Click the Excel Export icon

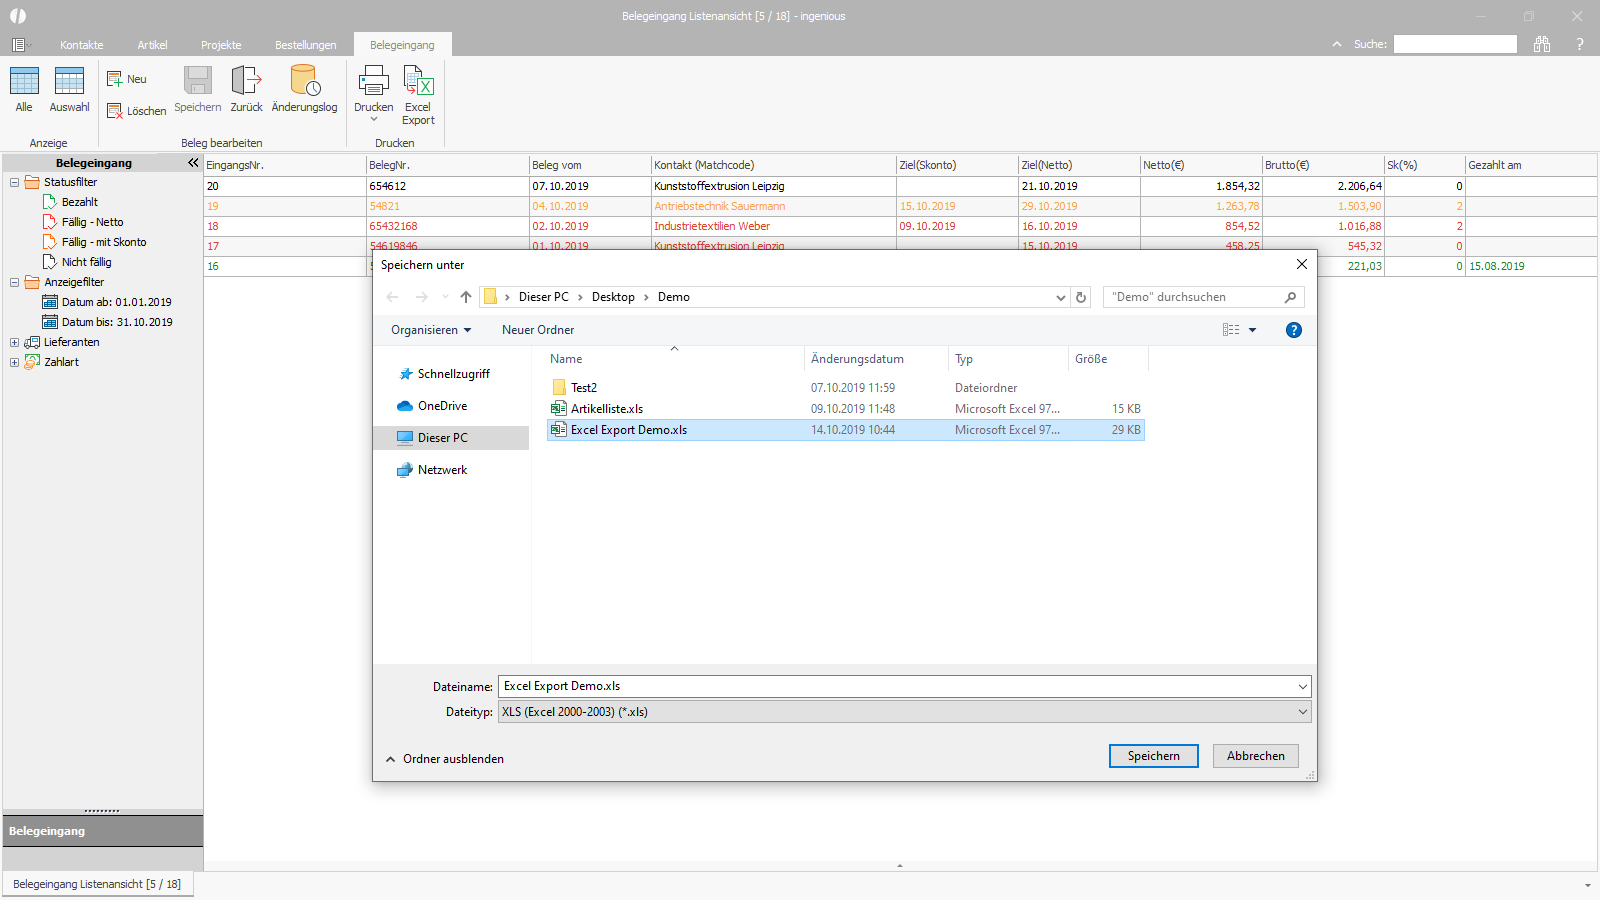tap(418, 80)
